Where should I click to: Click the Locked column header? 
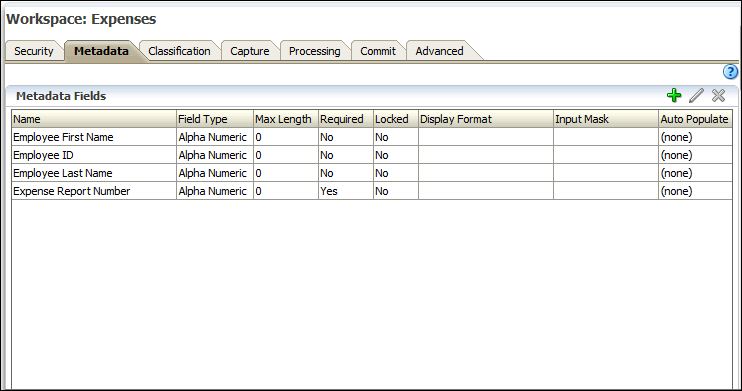(396, 119)
